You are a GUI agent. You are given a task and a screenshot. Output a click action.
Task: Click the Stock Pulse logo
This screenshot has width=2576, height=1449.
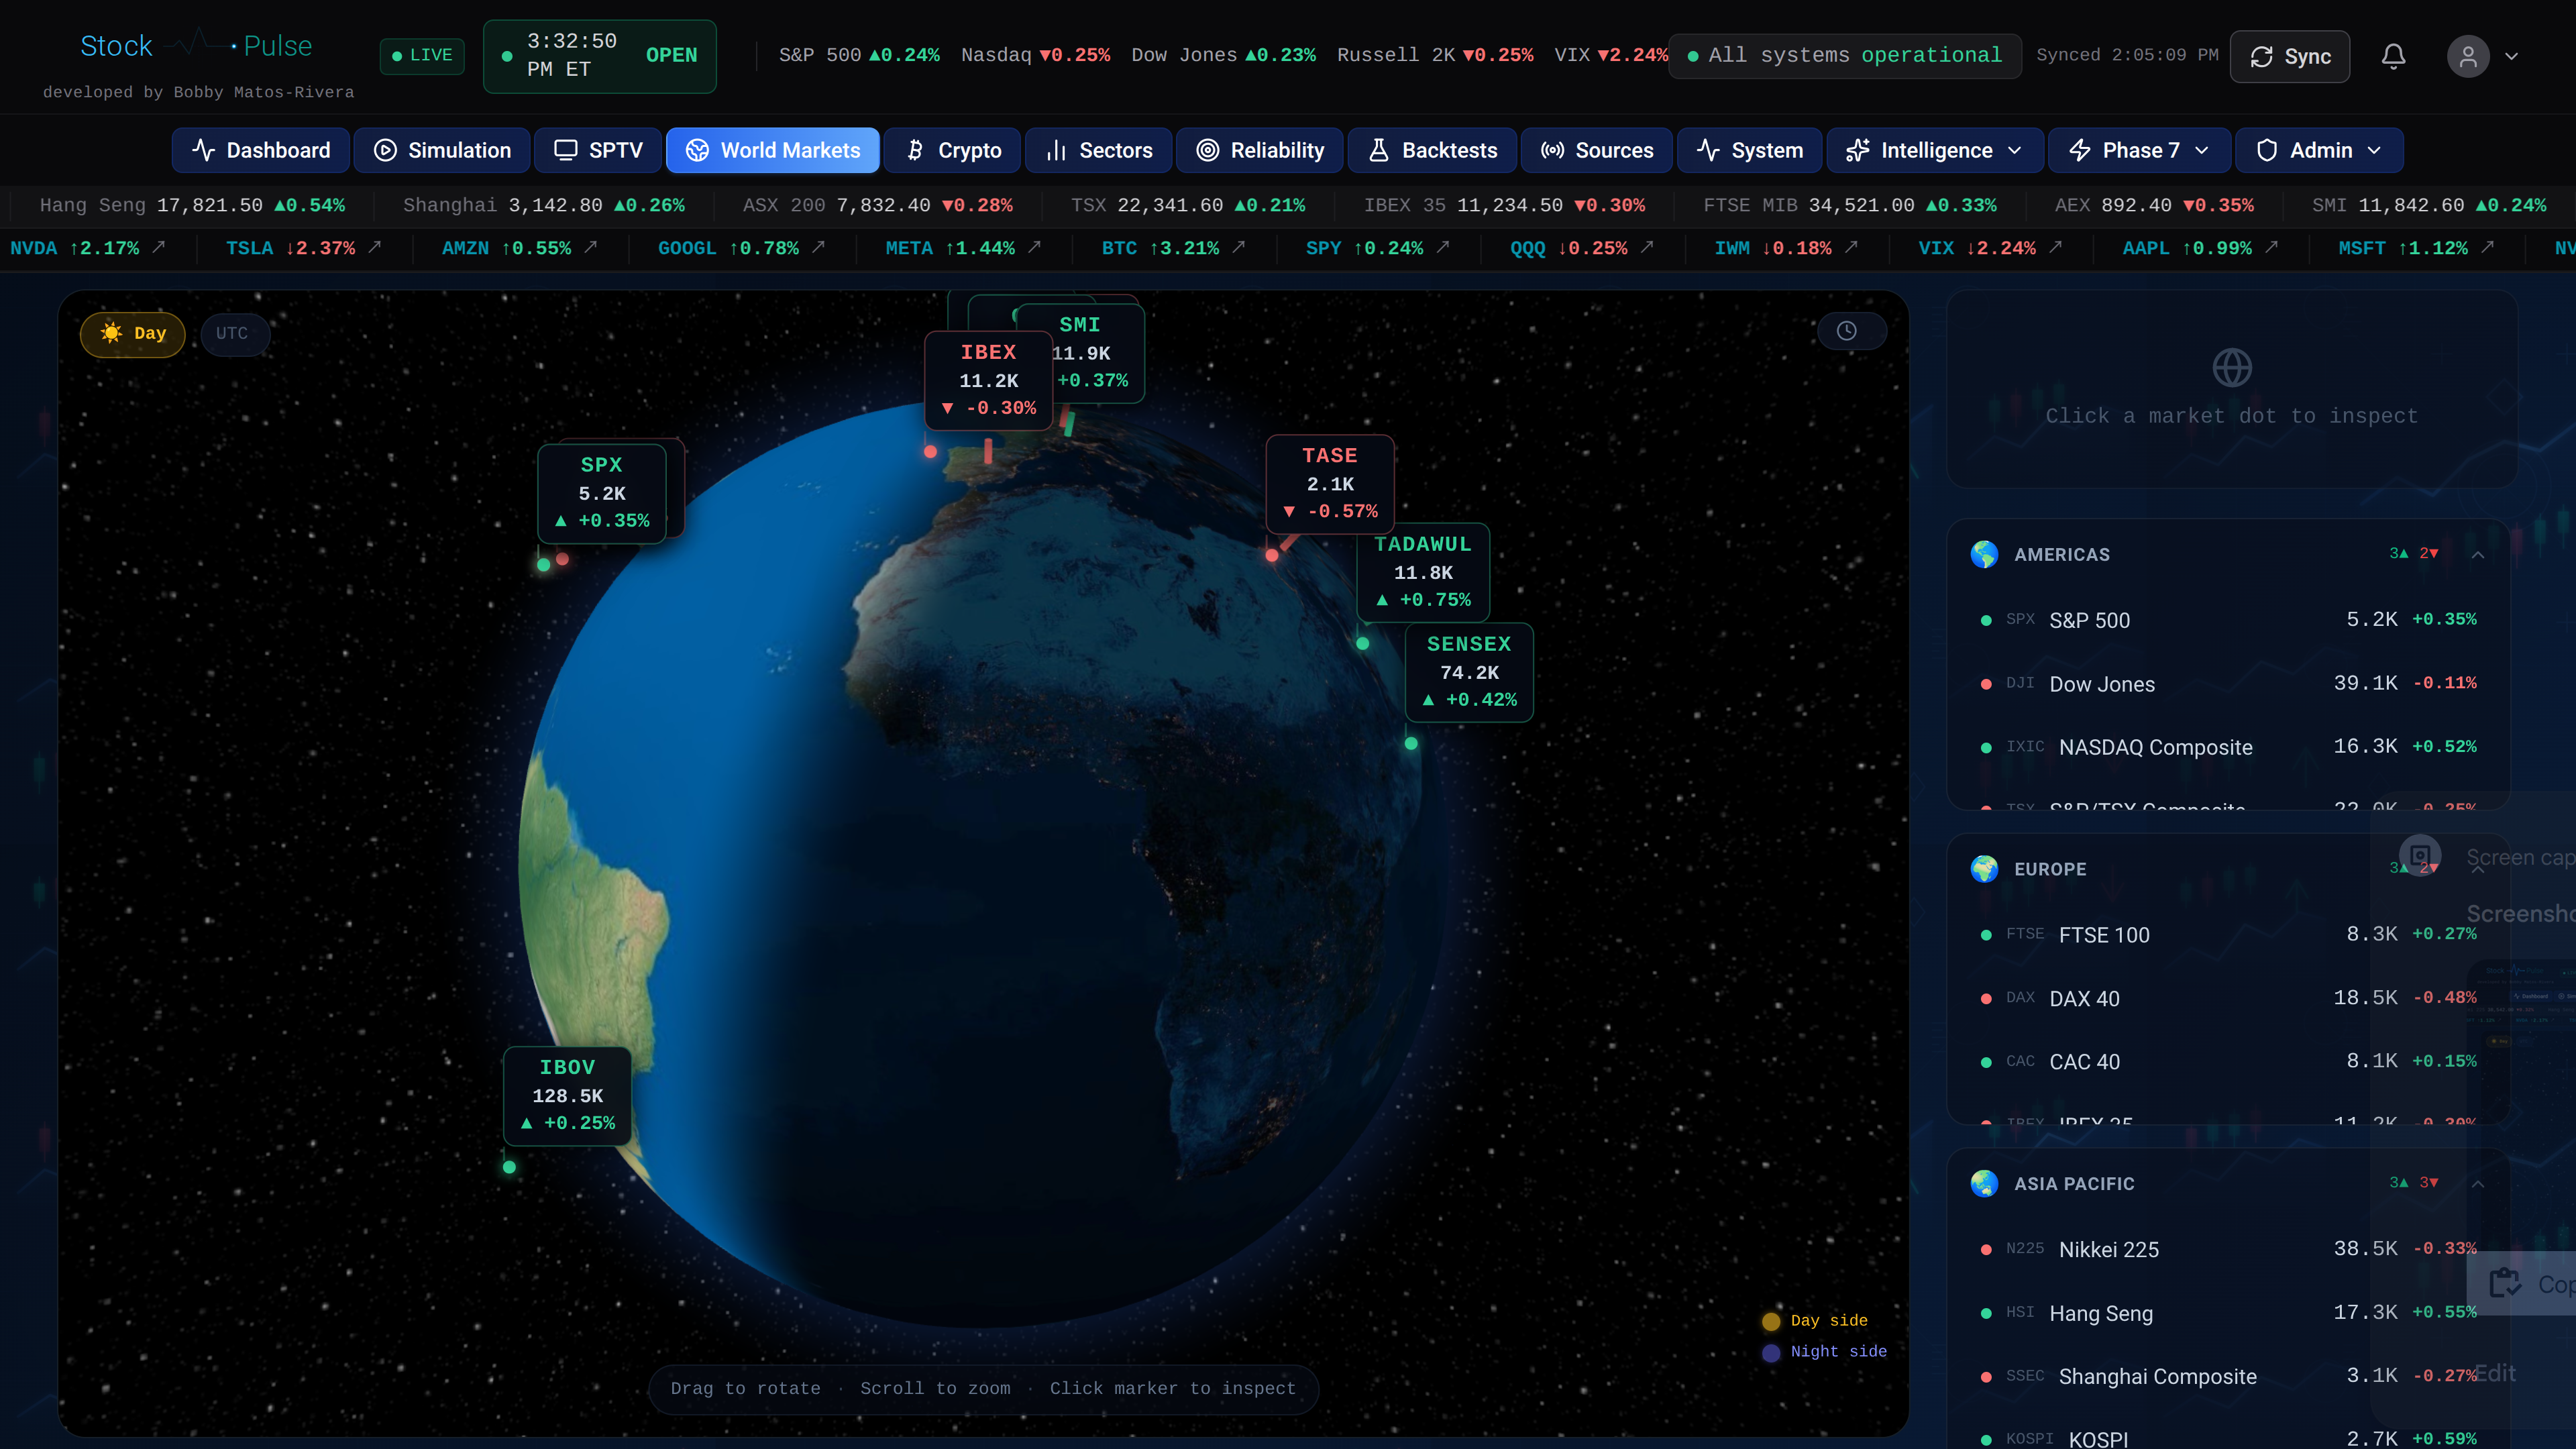pos(196,46)
